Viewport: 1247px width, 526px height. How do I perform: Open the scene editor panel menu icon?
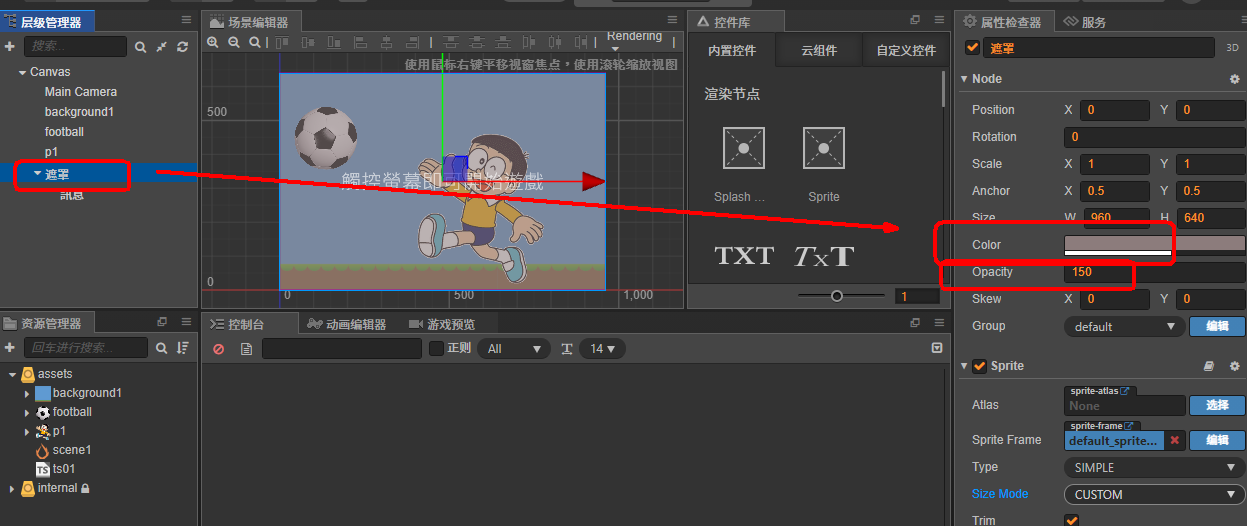[674, 20]
